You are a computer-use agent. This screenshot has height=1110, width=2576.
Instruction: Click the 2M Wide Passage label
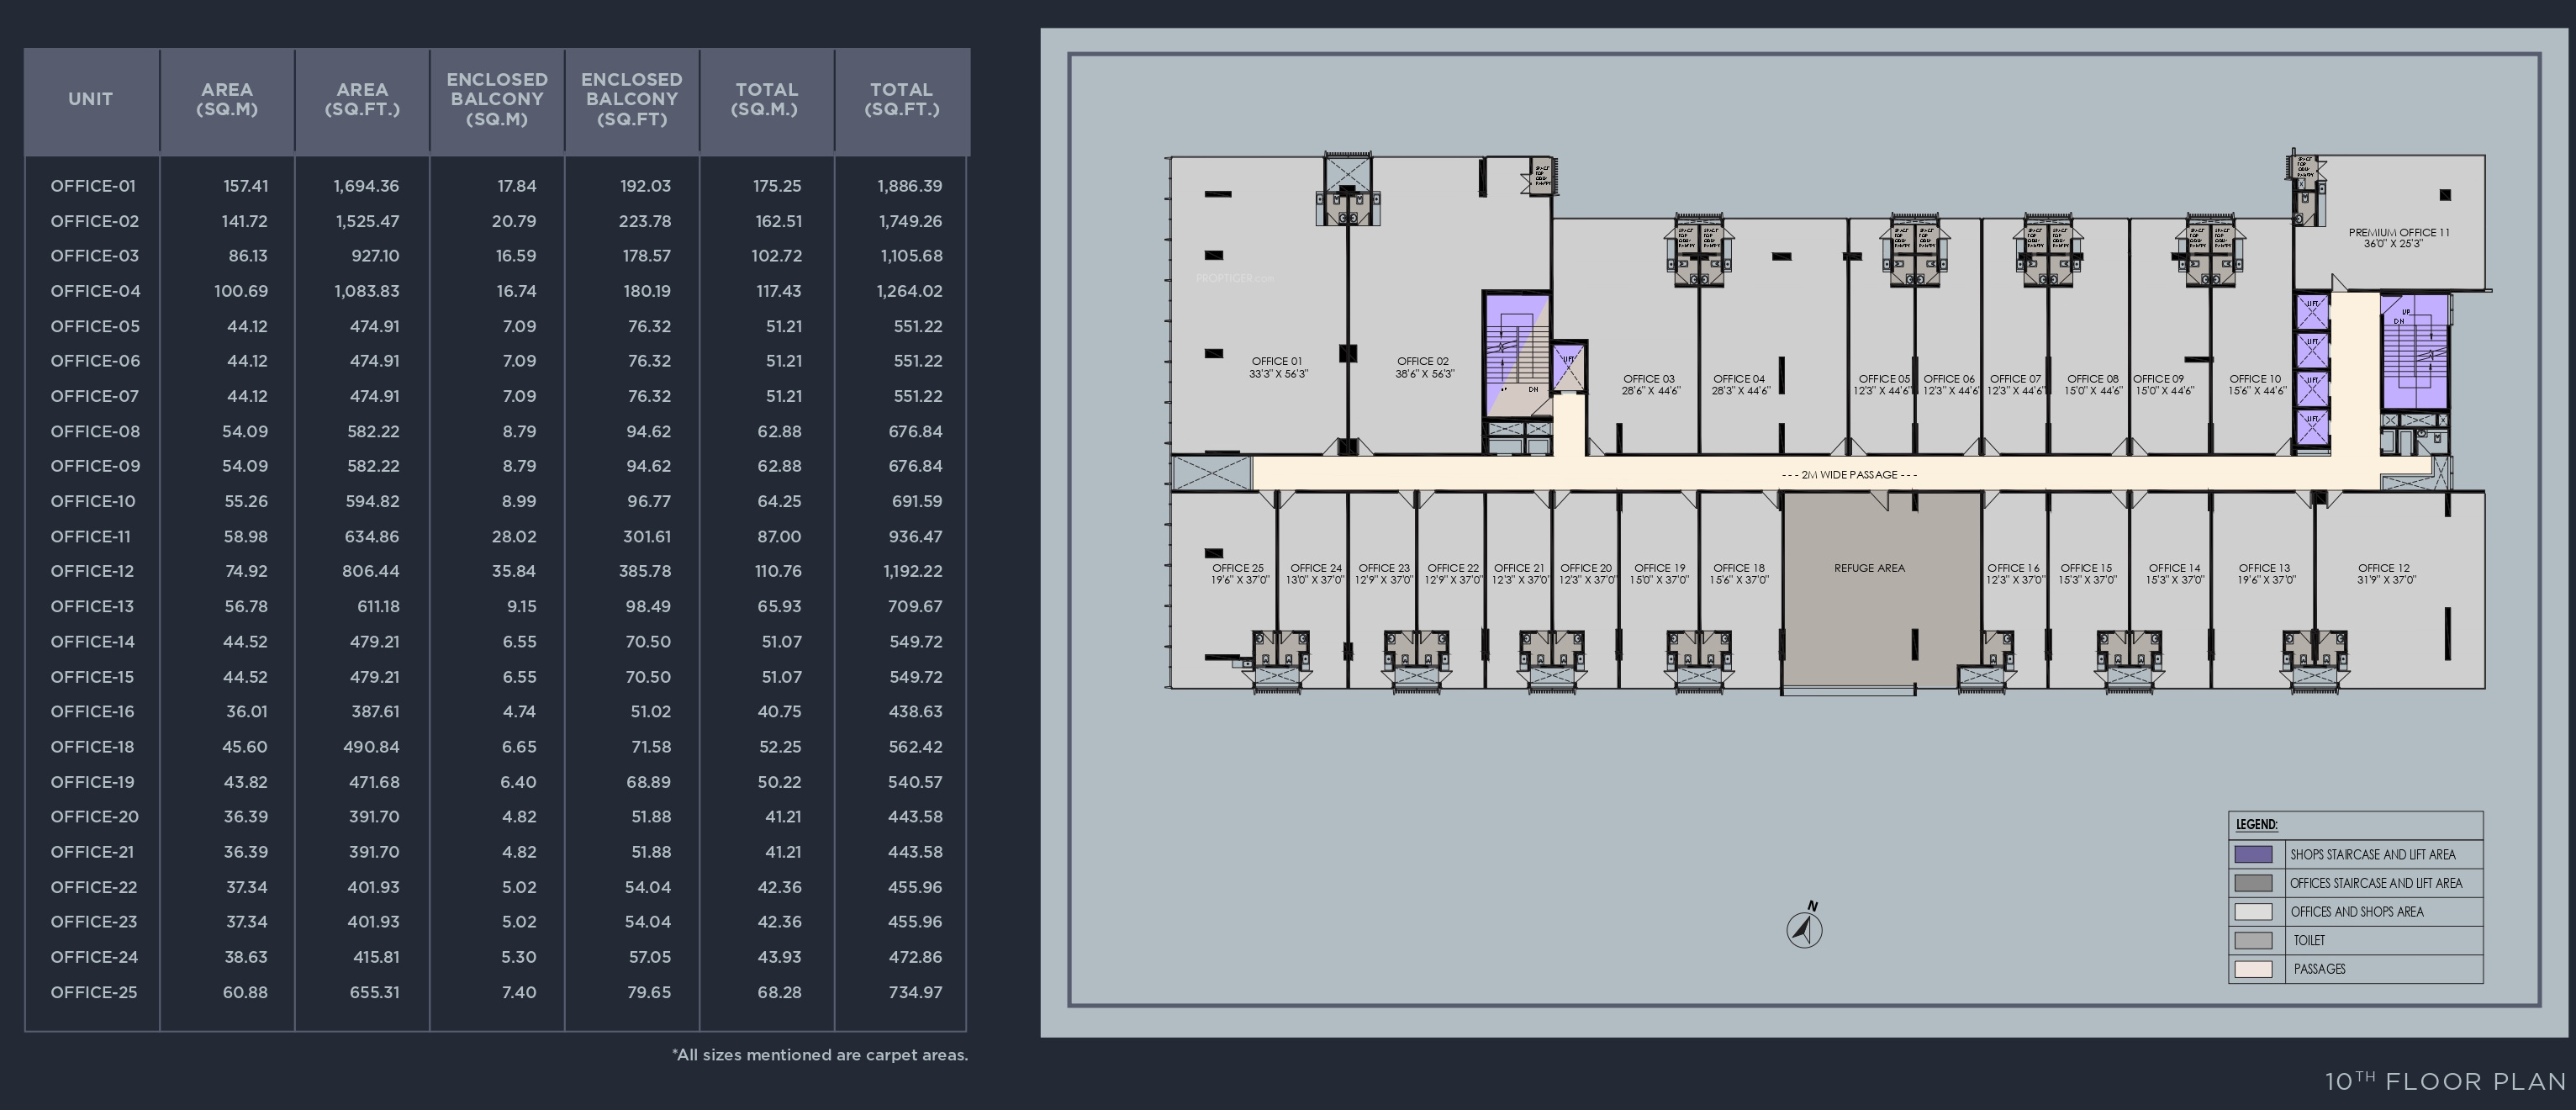click(x=1849, y=475)
